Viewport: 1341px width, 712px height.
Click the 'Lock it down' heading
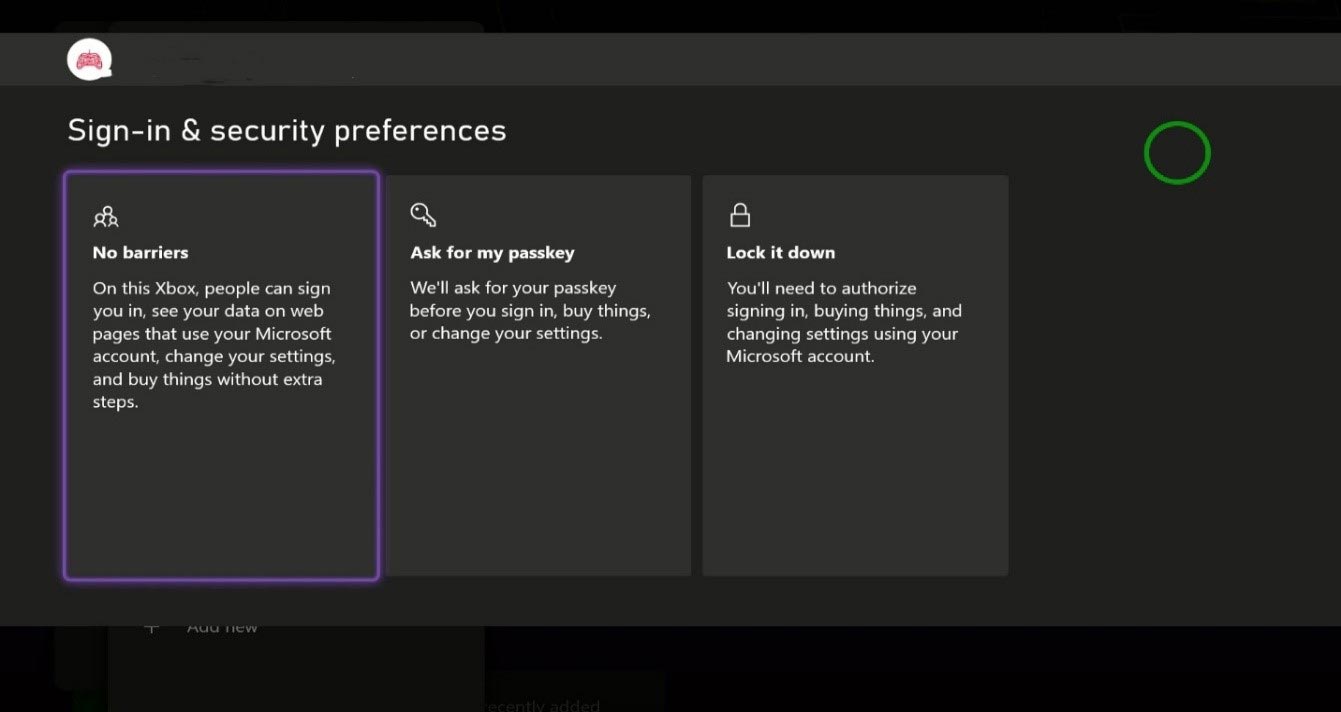click(x=781, y=253)
